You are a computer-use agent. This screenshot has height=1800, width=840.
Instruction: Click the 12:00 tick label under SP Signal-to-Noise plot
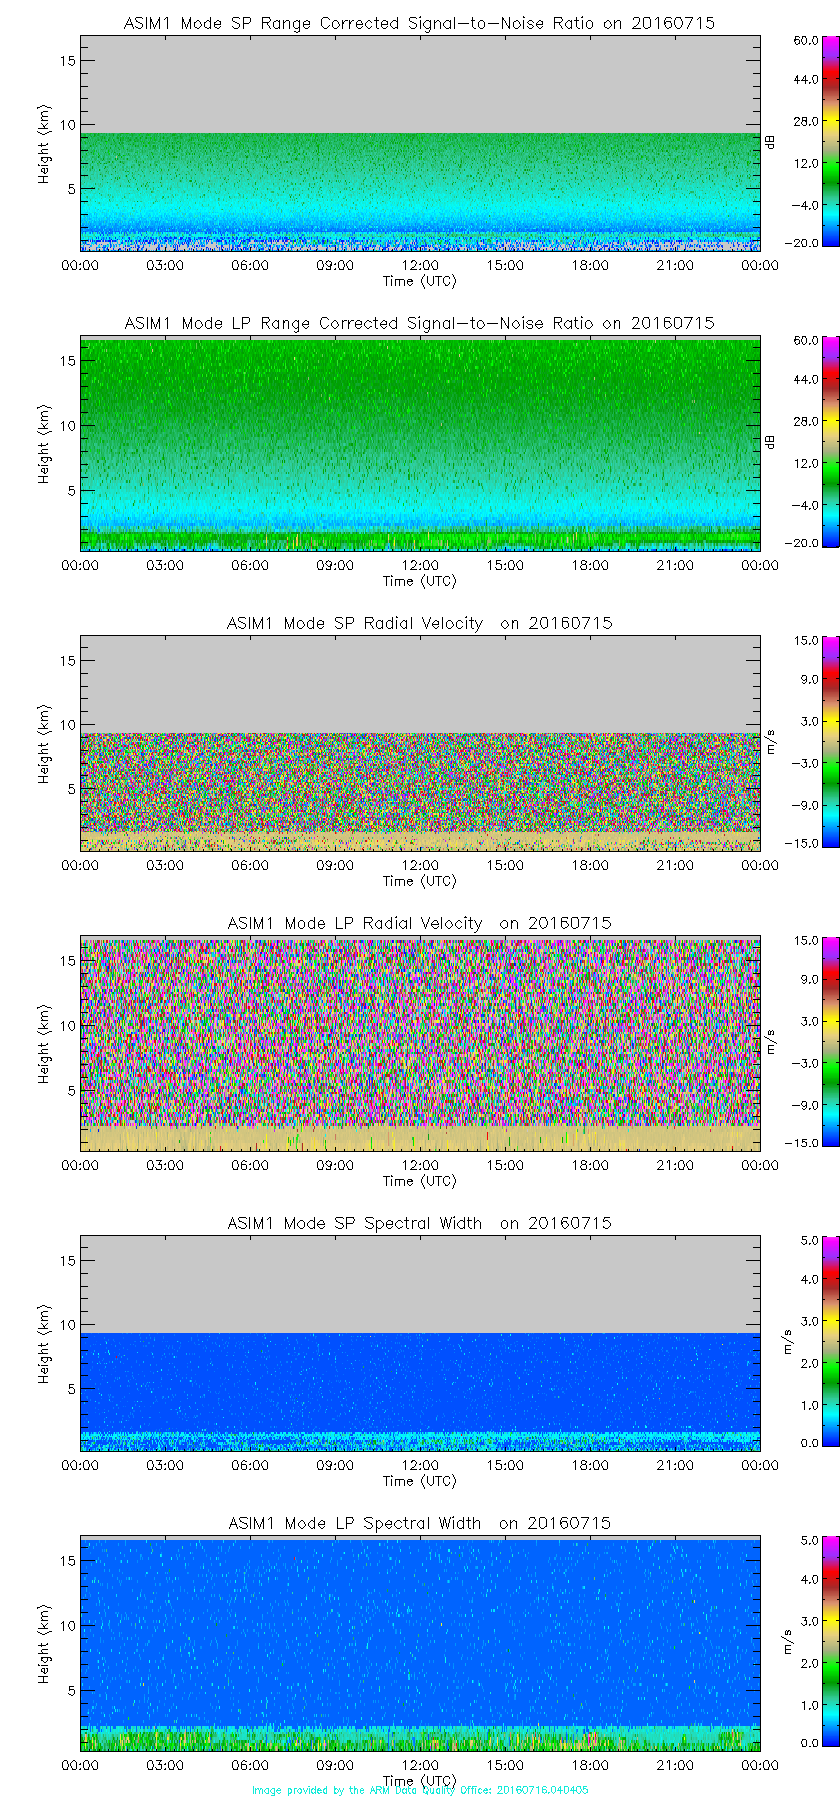pos(420,265)
